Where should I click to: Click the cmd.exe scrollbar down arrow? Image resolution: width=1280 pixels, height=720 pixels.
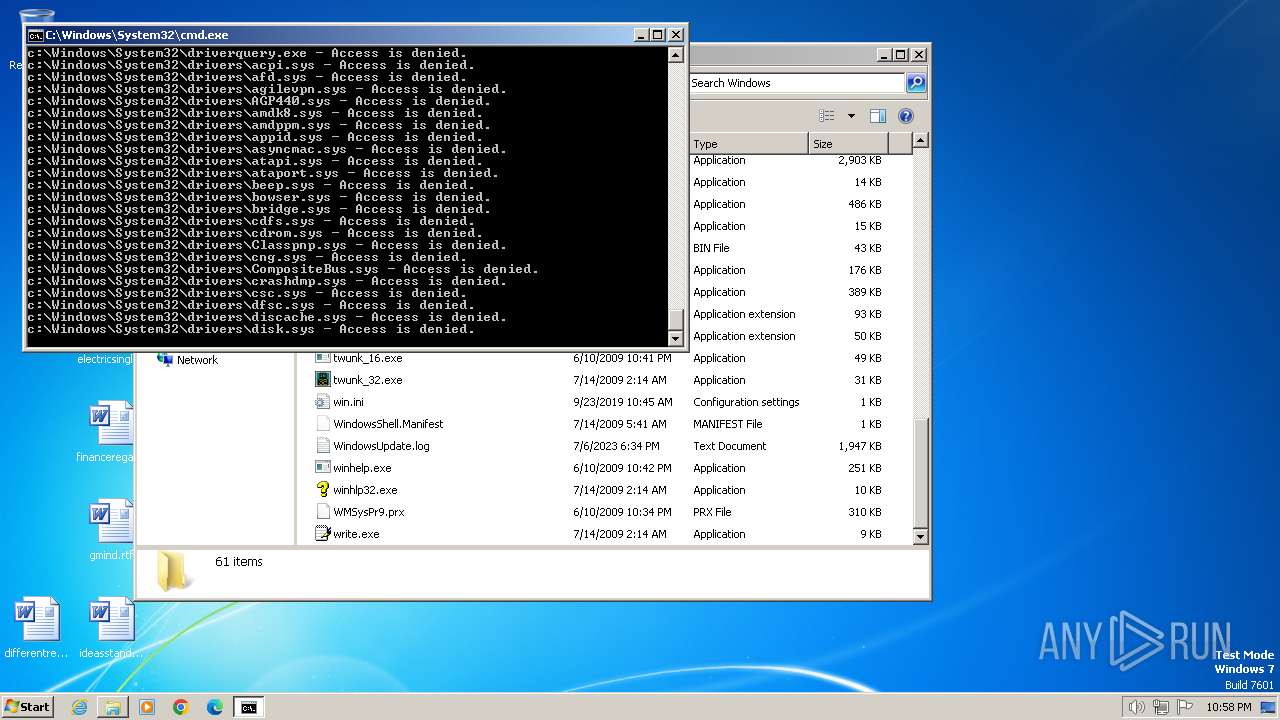[675, 338]
